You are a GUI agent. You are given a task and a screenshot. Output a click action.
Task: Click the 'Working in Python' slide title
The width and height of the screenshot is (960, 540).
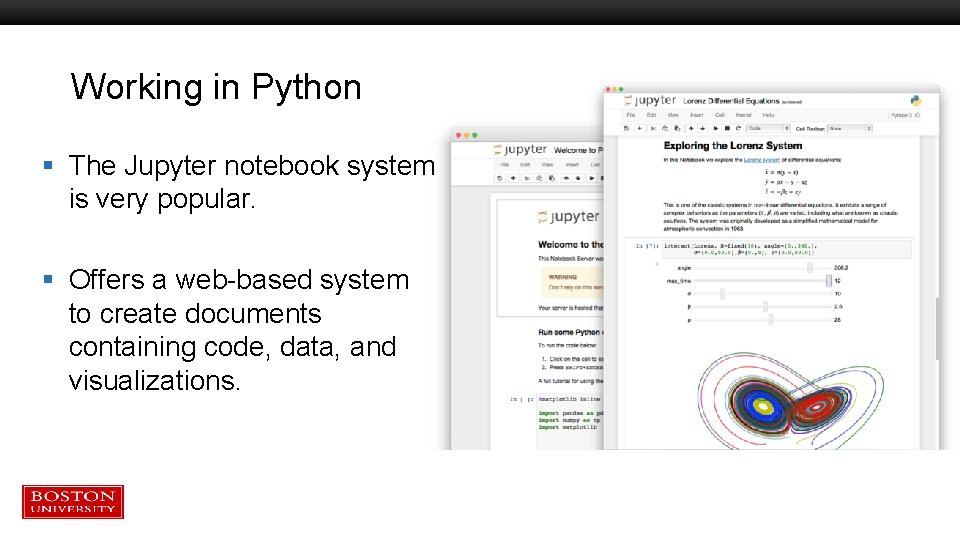click(x=216, y=87)
